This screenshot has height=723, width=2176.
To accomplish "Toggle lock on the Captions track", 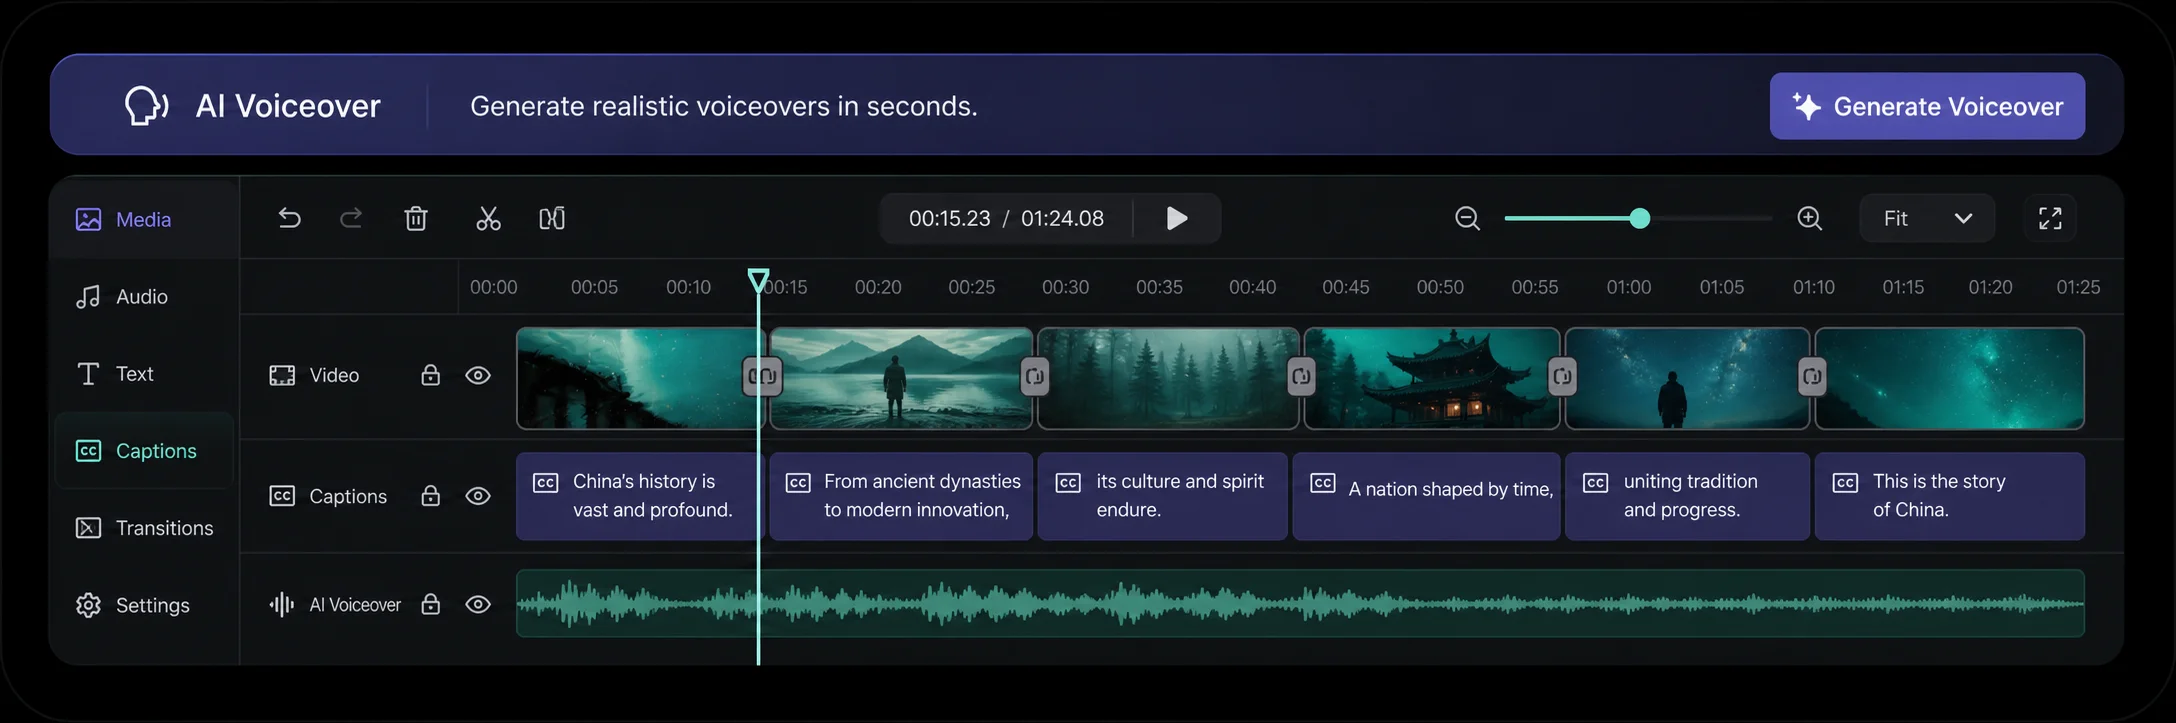I will pos(430,496).
